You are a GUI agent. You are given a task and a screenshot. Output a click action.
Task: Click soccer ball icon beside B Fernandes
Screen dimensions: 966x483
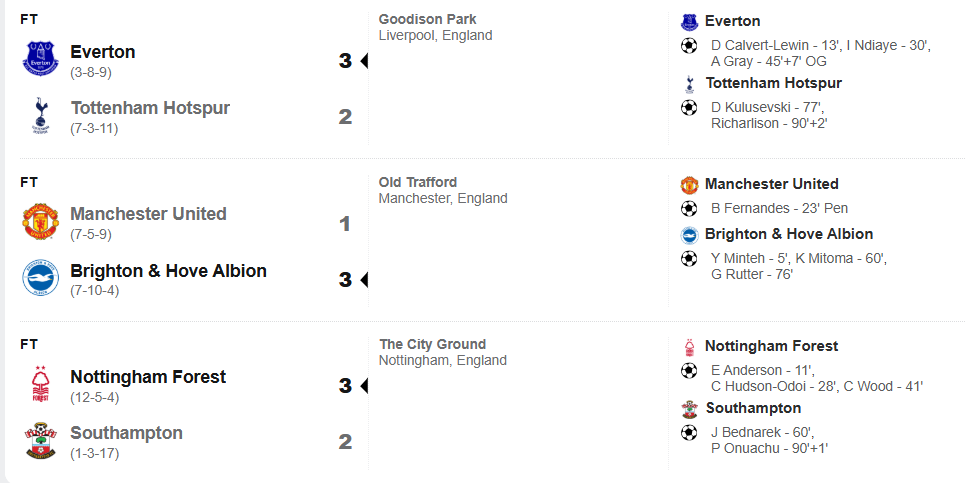[689, 209]
